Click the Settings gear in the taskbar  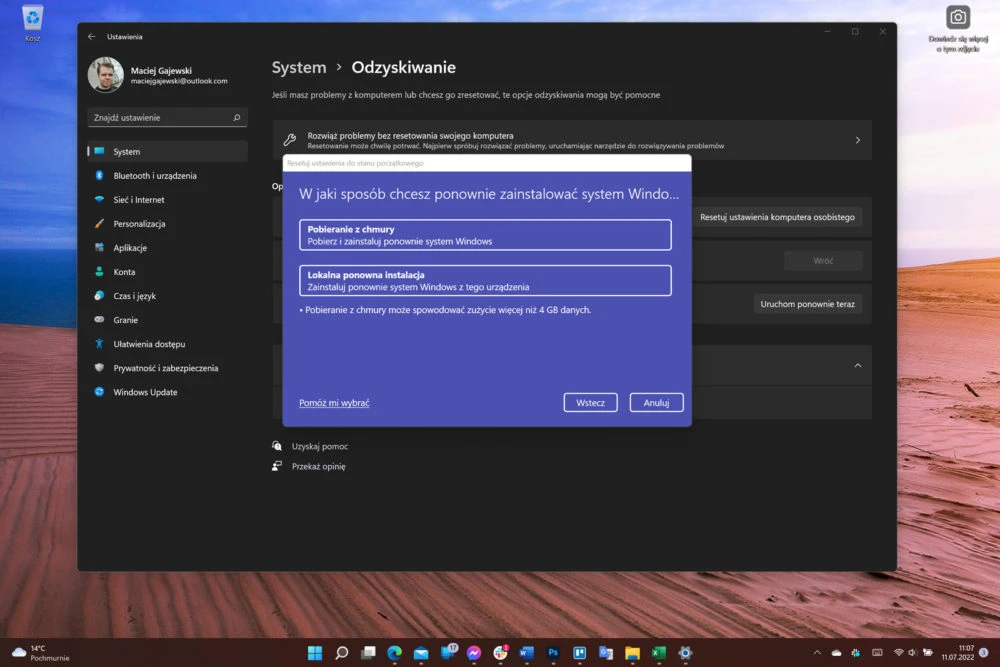[686, 652]
